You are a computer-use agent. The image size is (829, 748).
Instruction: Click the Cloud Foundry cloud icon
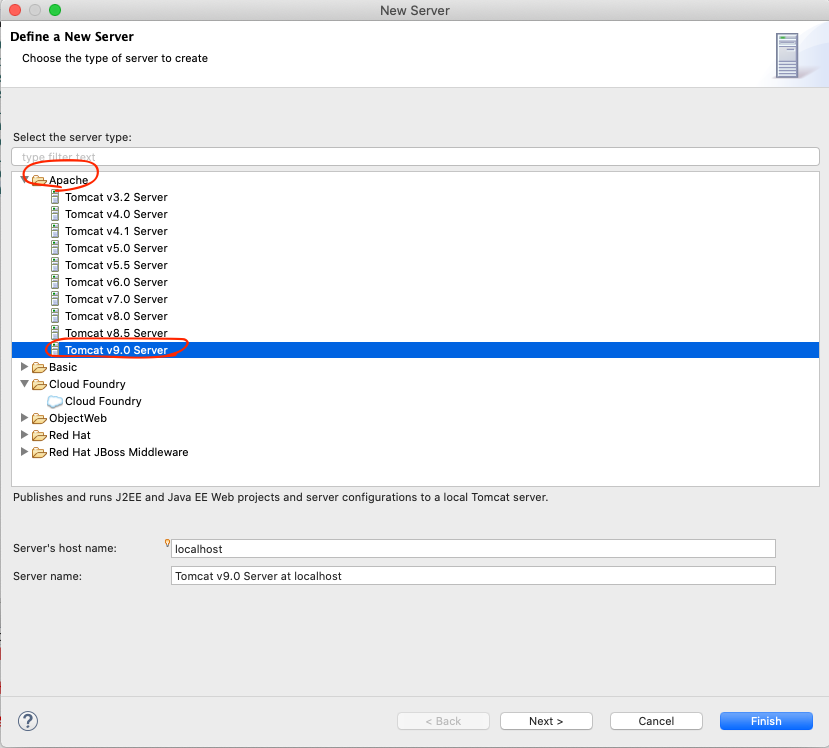[55, 402]
